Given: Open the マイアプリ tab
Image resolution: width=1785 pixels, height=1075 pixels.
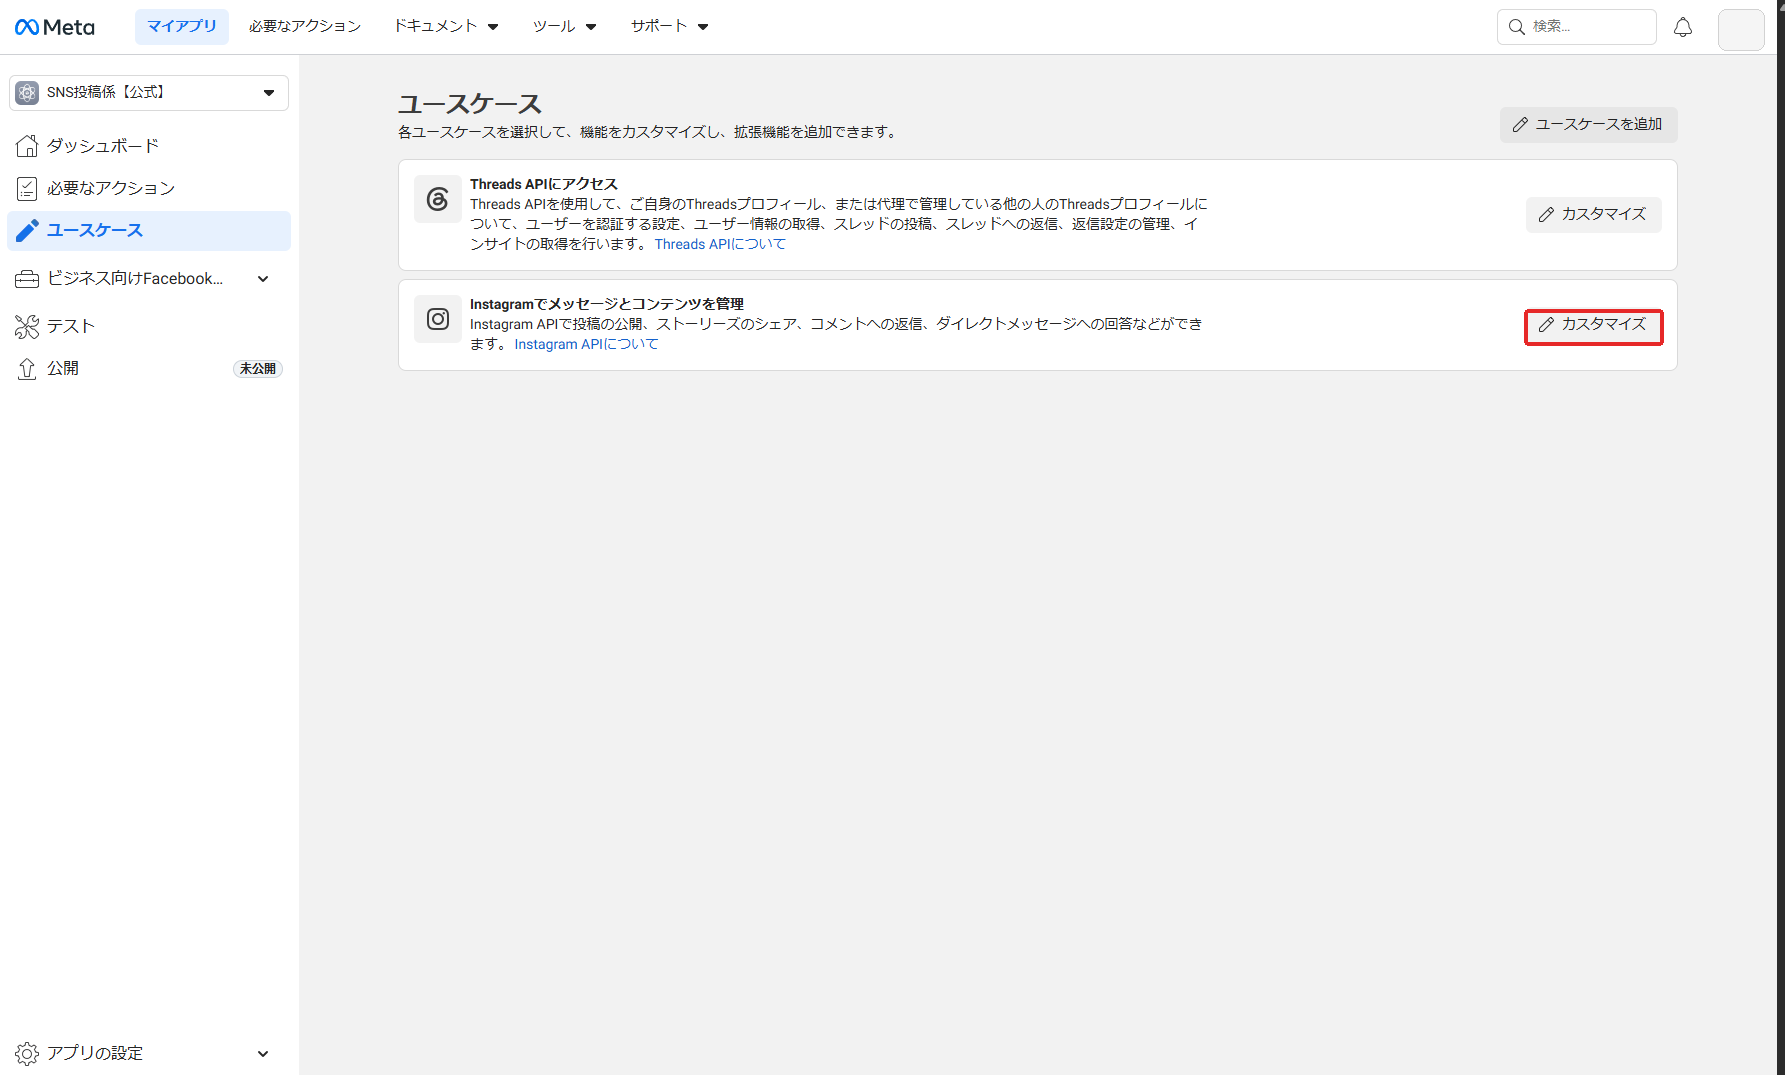Looking at the screenshot, I should click(182, 27).
